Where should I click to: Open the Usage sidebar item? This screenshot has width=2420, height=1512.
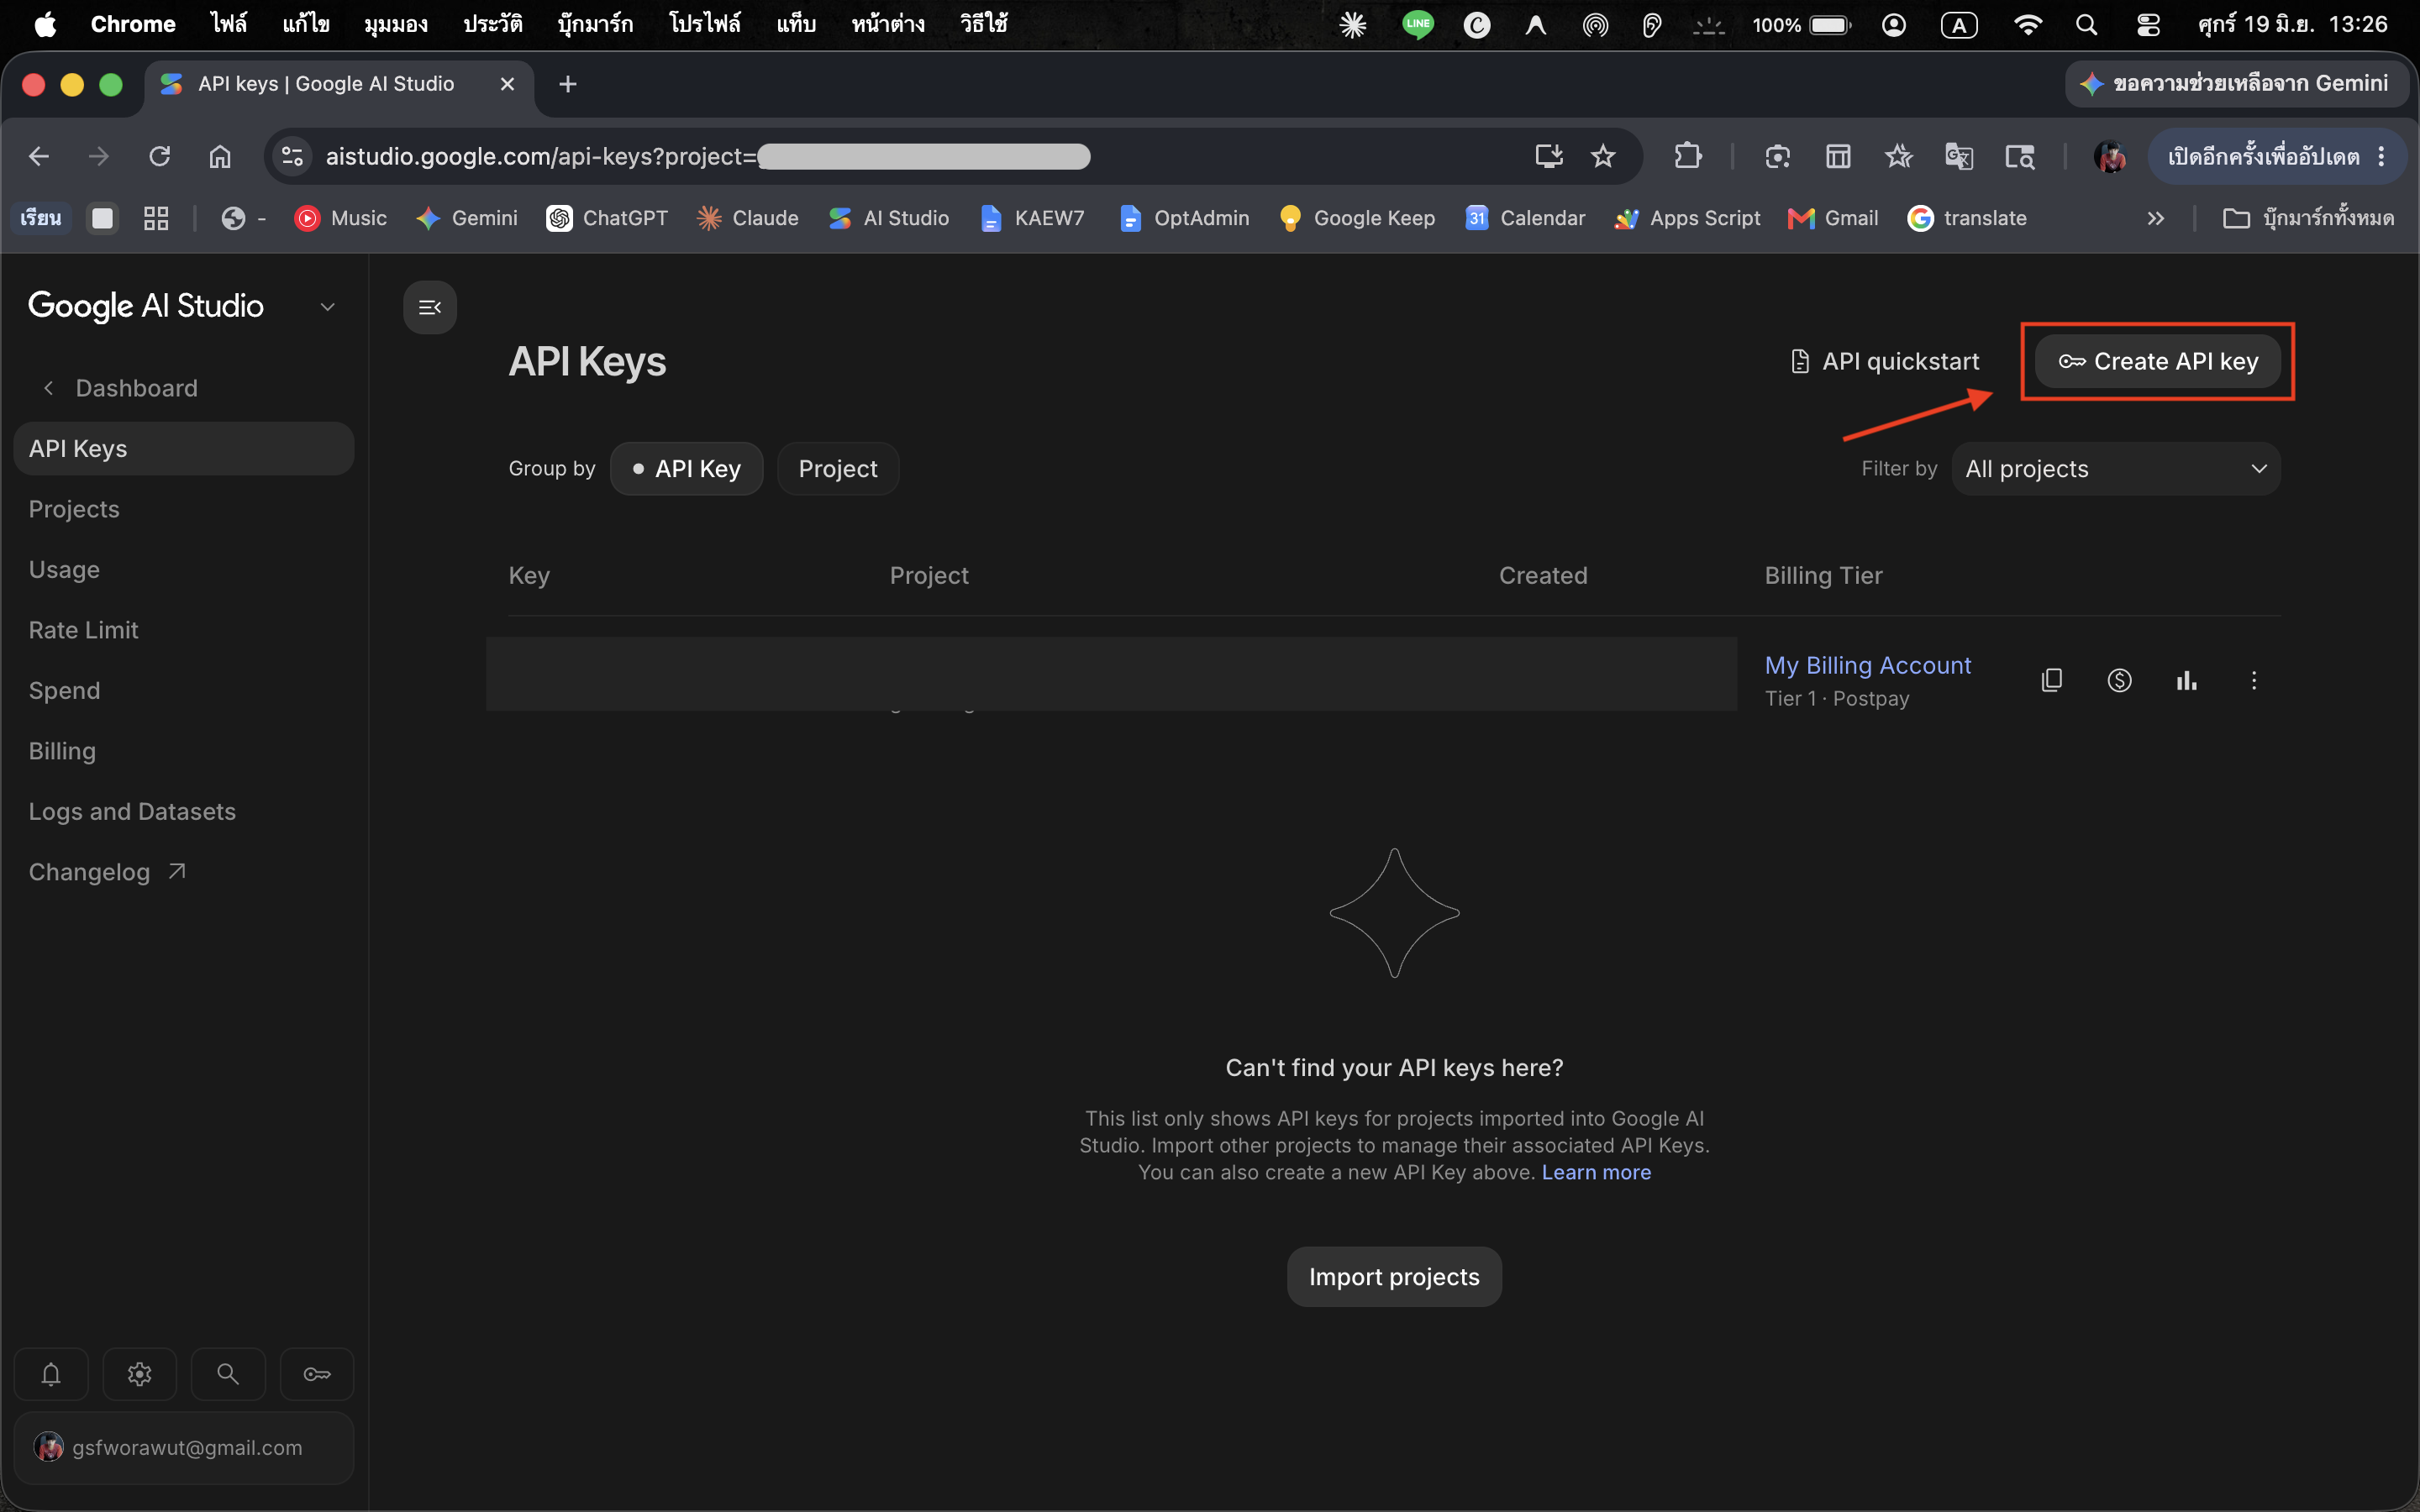tap(64, 570)
